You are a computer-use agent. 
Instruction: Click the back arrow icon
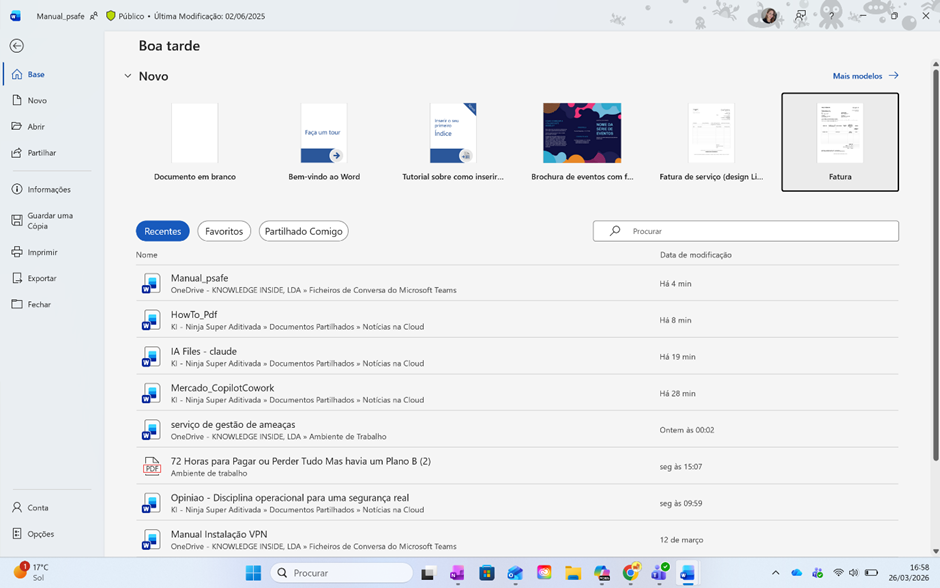[17, 46]
